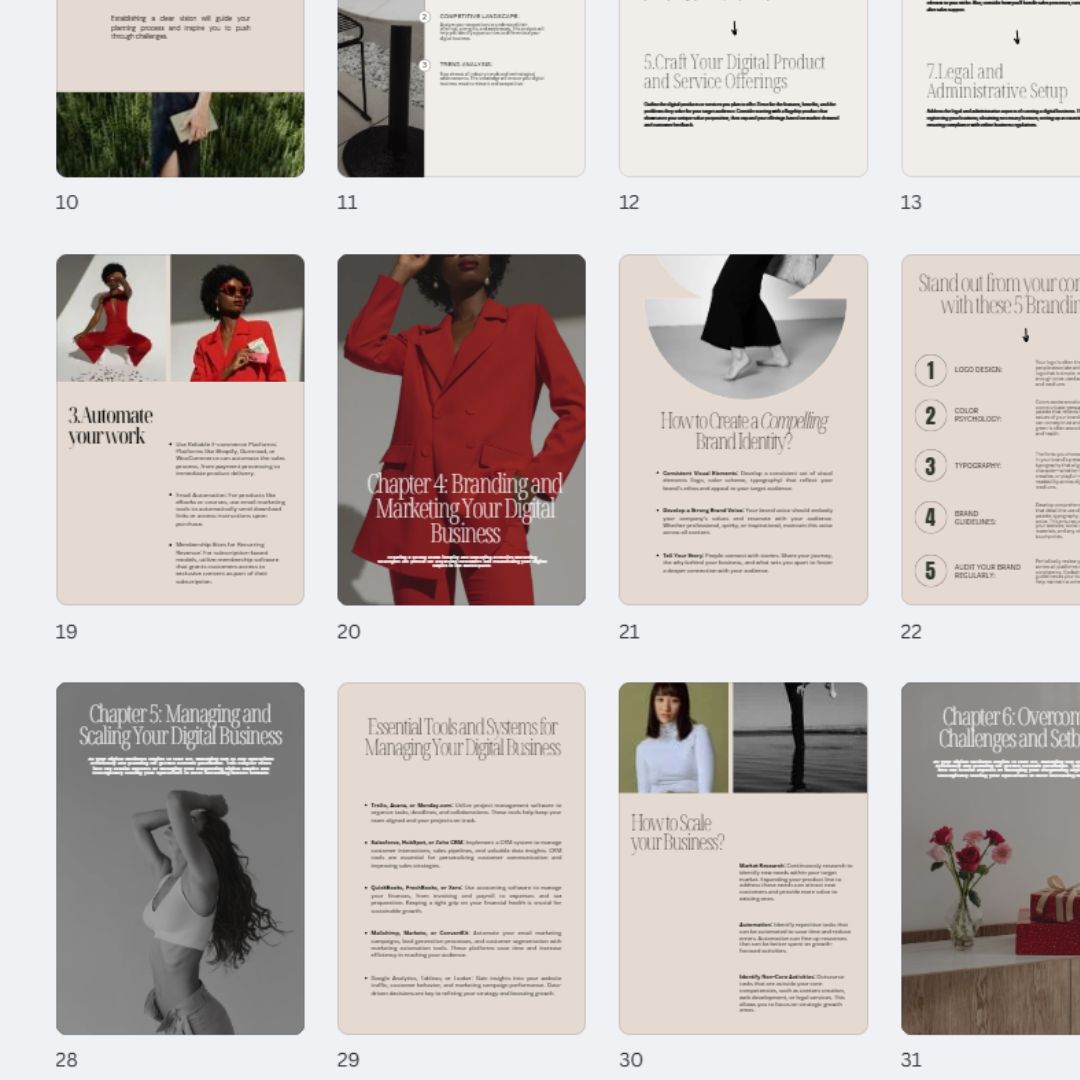Open How to Scale your Business page thumbnail
The width and height of the screenshot is (1080, 1080).
pyautogui.click(x=743, y=858)
